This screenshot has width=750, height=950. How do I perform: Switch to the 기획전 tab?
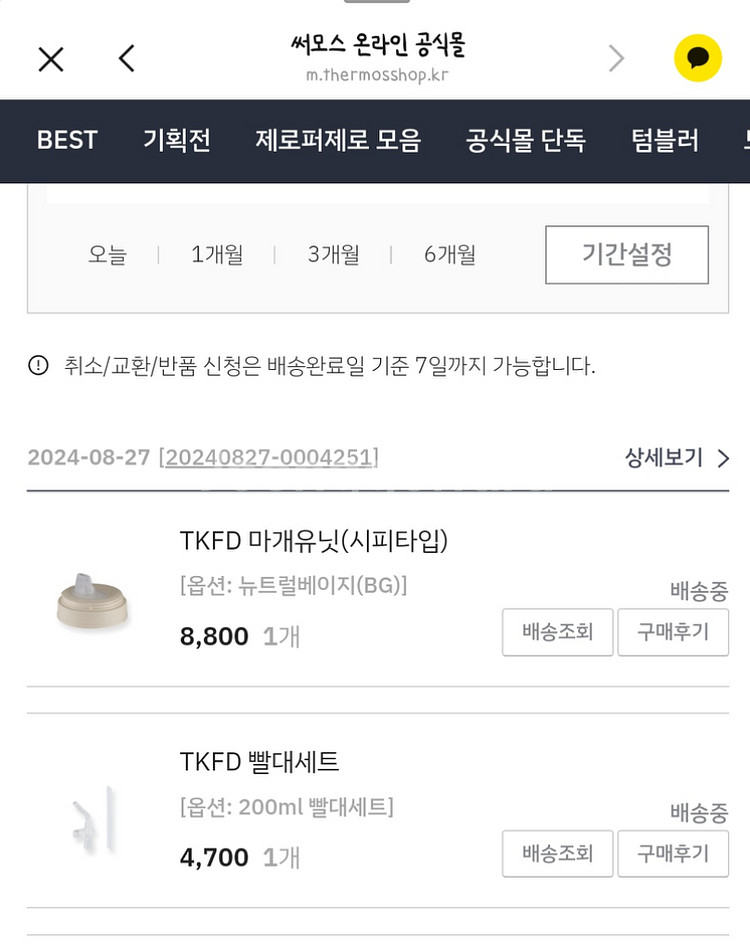click(x=177, y=141)
